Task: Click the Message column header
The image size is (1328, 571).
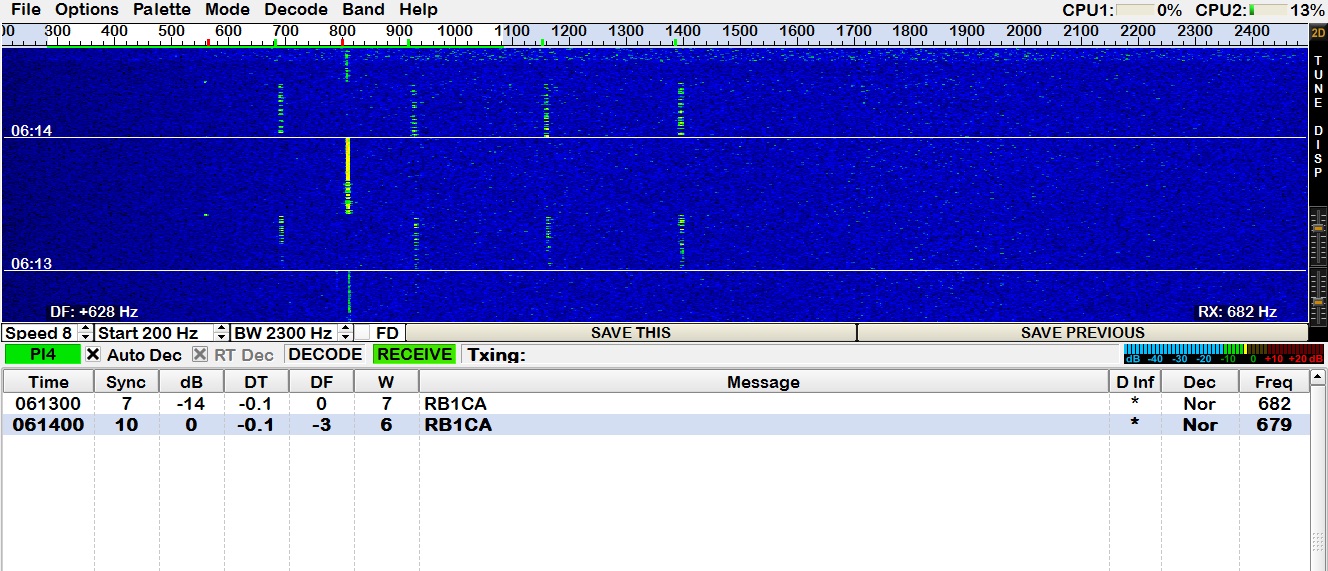Action: coord(763,382)
